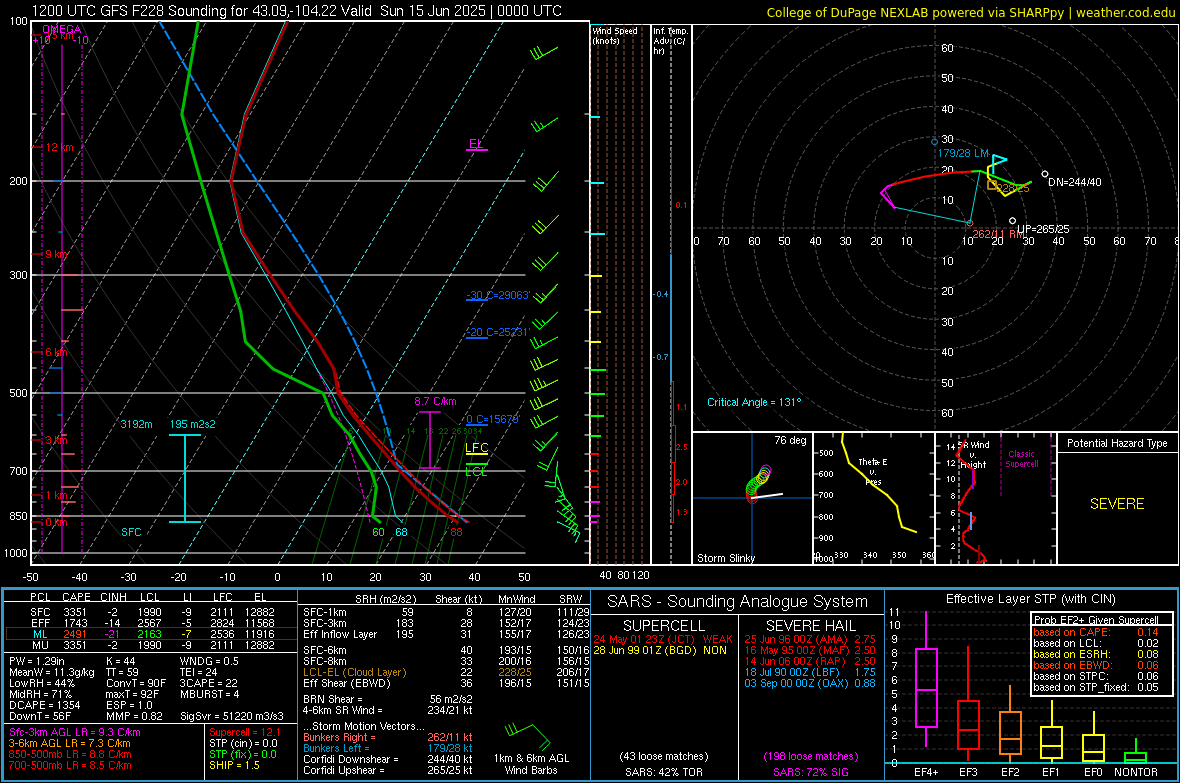Click the Storm Slinky panel label
The width and height of the screenshot is (1180, 783).
tap(726, 558)
